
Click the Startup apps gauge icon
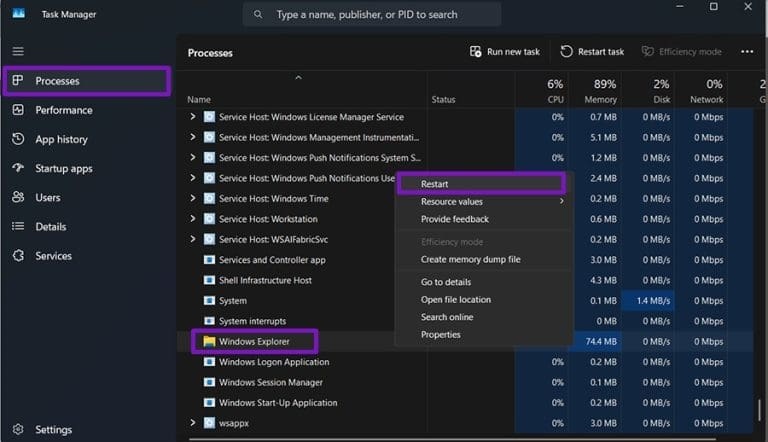pos(18,168)
